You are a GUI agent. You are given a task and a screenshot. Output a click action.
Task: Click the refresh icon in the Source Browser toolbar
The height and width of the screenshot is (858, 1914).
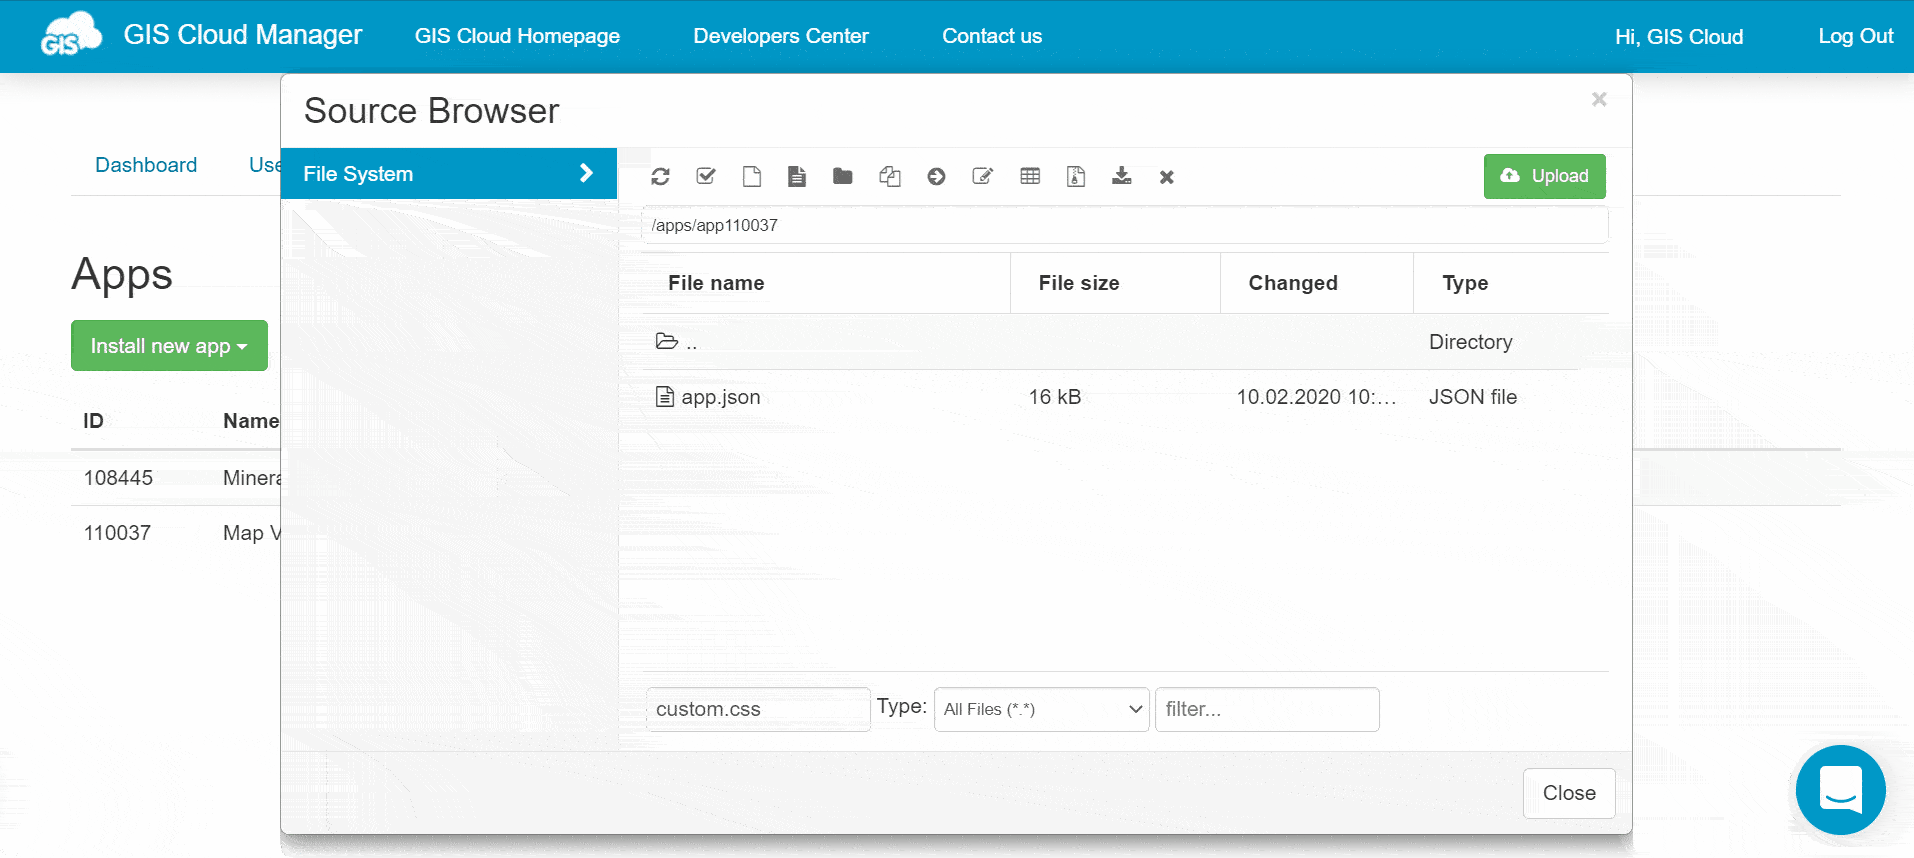660,177
